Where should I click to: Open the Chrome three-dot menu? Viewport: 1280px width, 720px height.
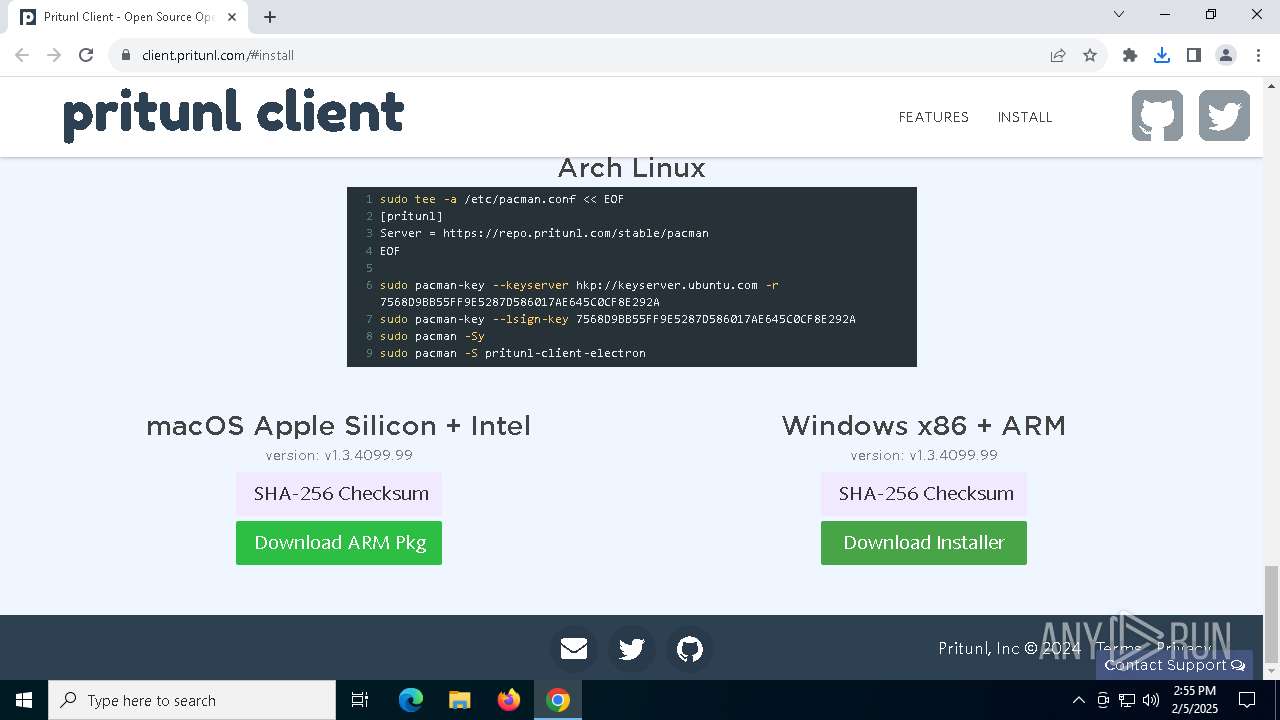point(1258,55)
